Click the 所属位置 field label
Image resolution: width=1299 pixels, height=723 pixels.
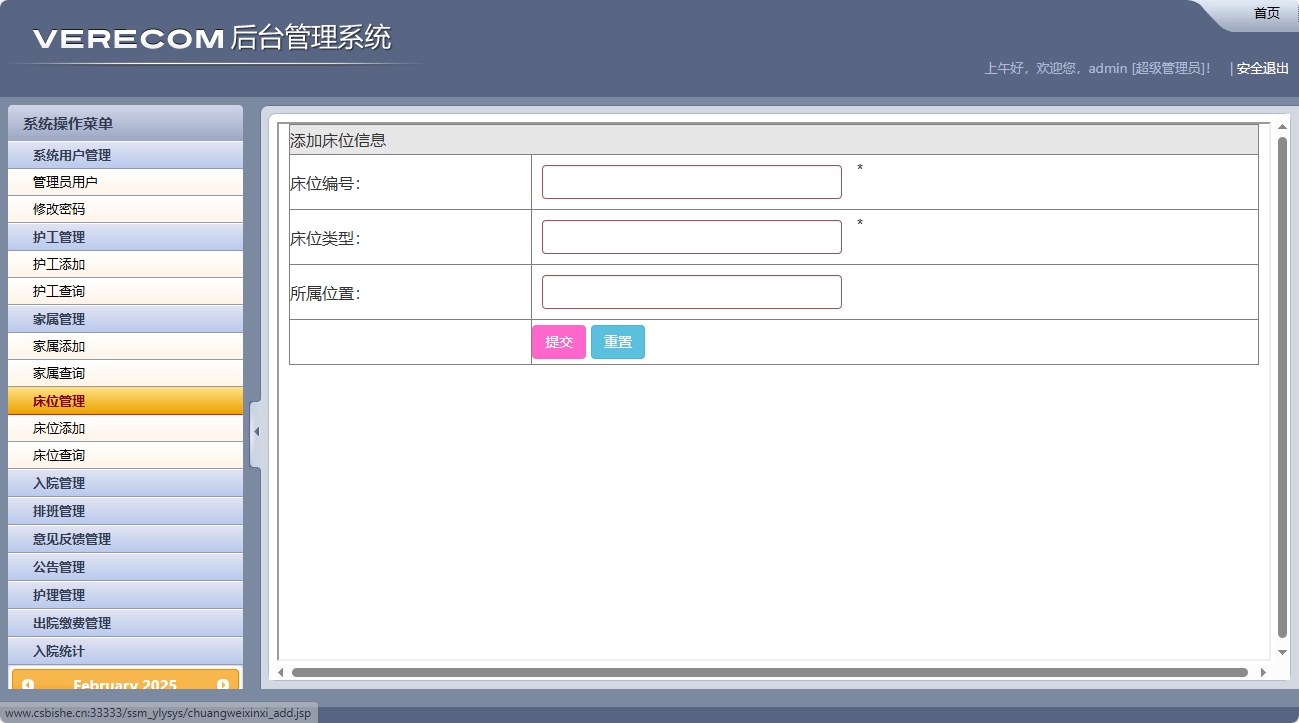tap(325, 294)
